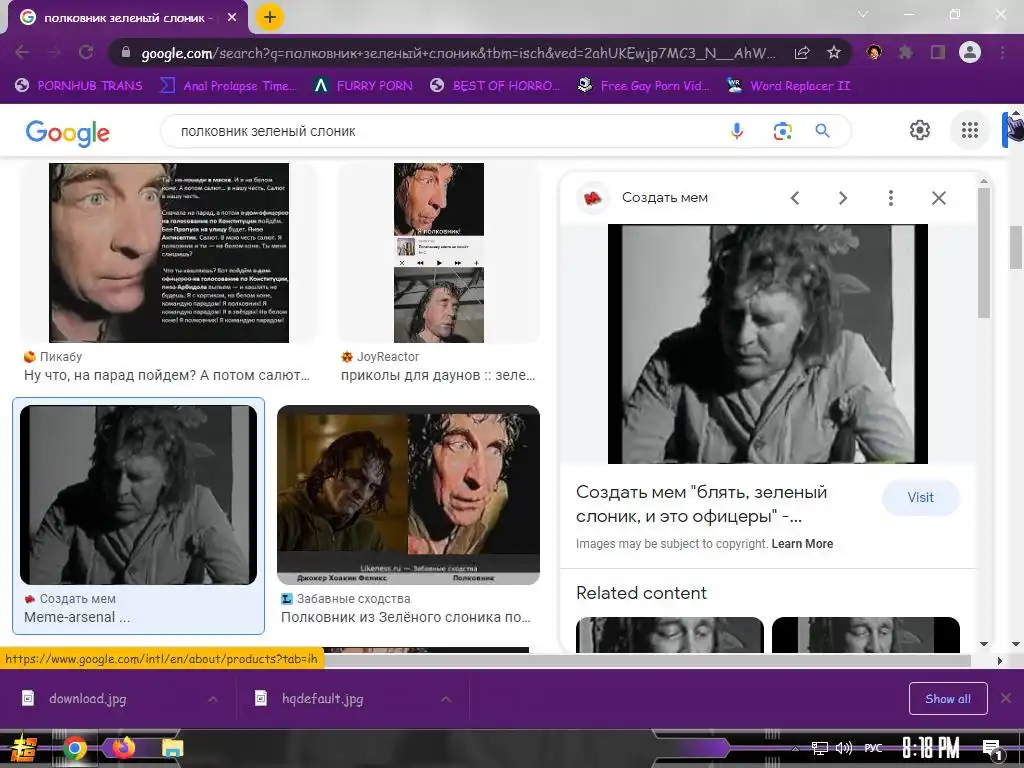
Task: Open the Создать мем source header link
Action: pyautogui.click(x=664, y=198)
